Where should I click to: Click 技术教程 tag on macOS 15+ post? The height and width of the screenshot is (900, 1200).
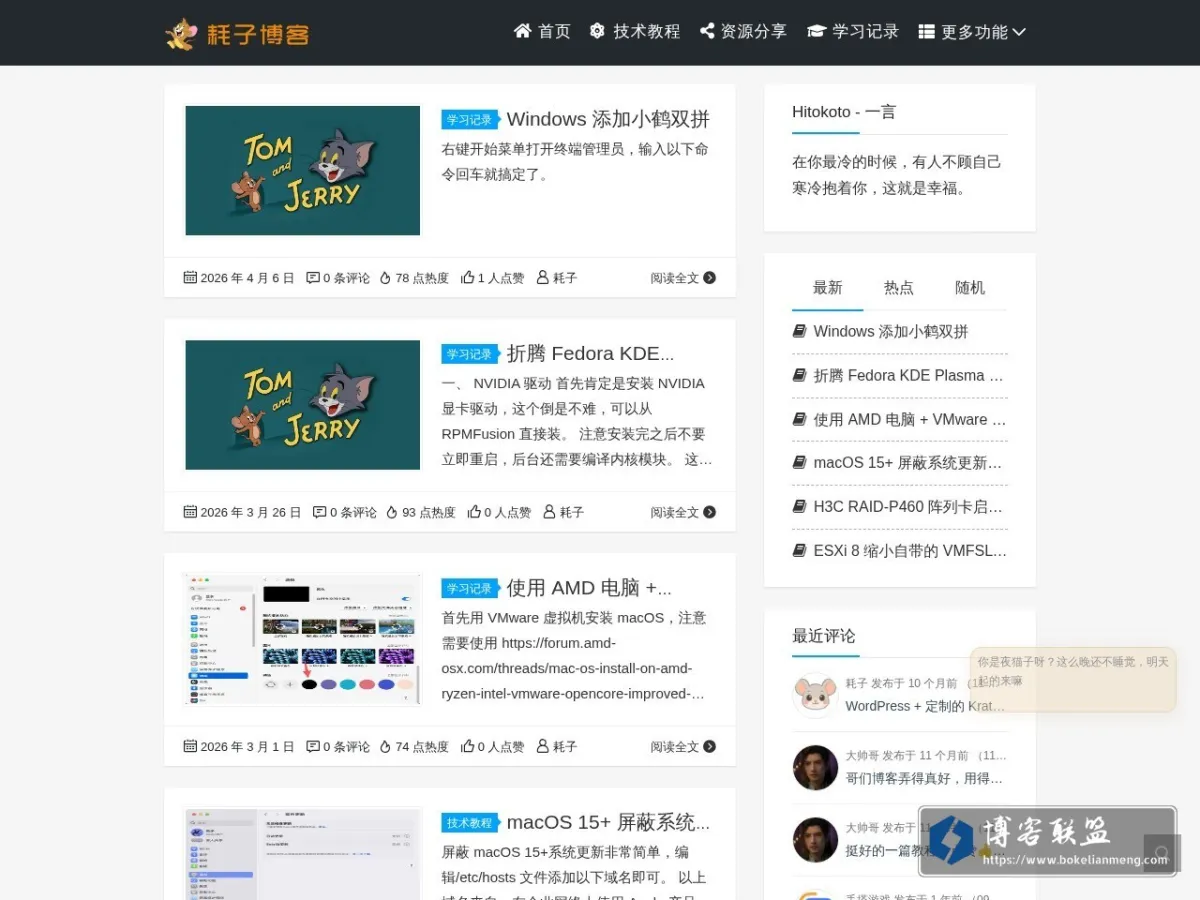click(469, 823)
